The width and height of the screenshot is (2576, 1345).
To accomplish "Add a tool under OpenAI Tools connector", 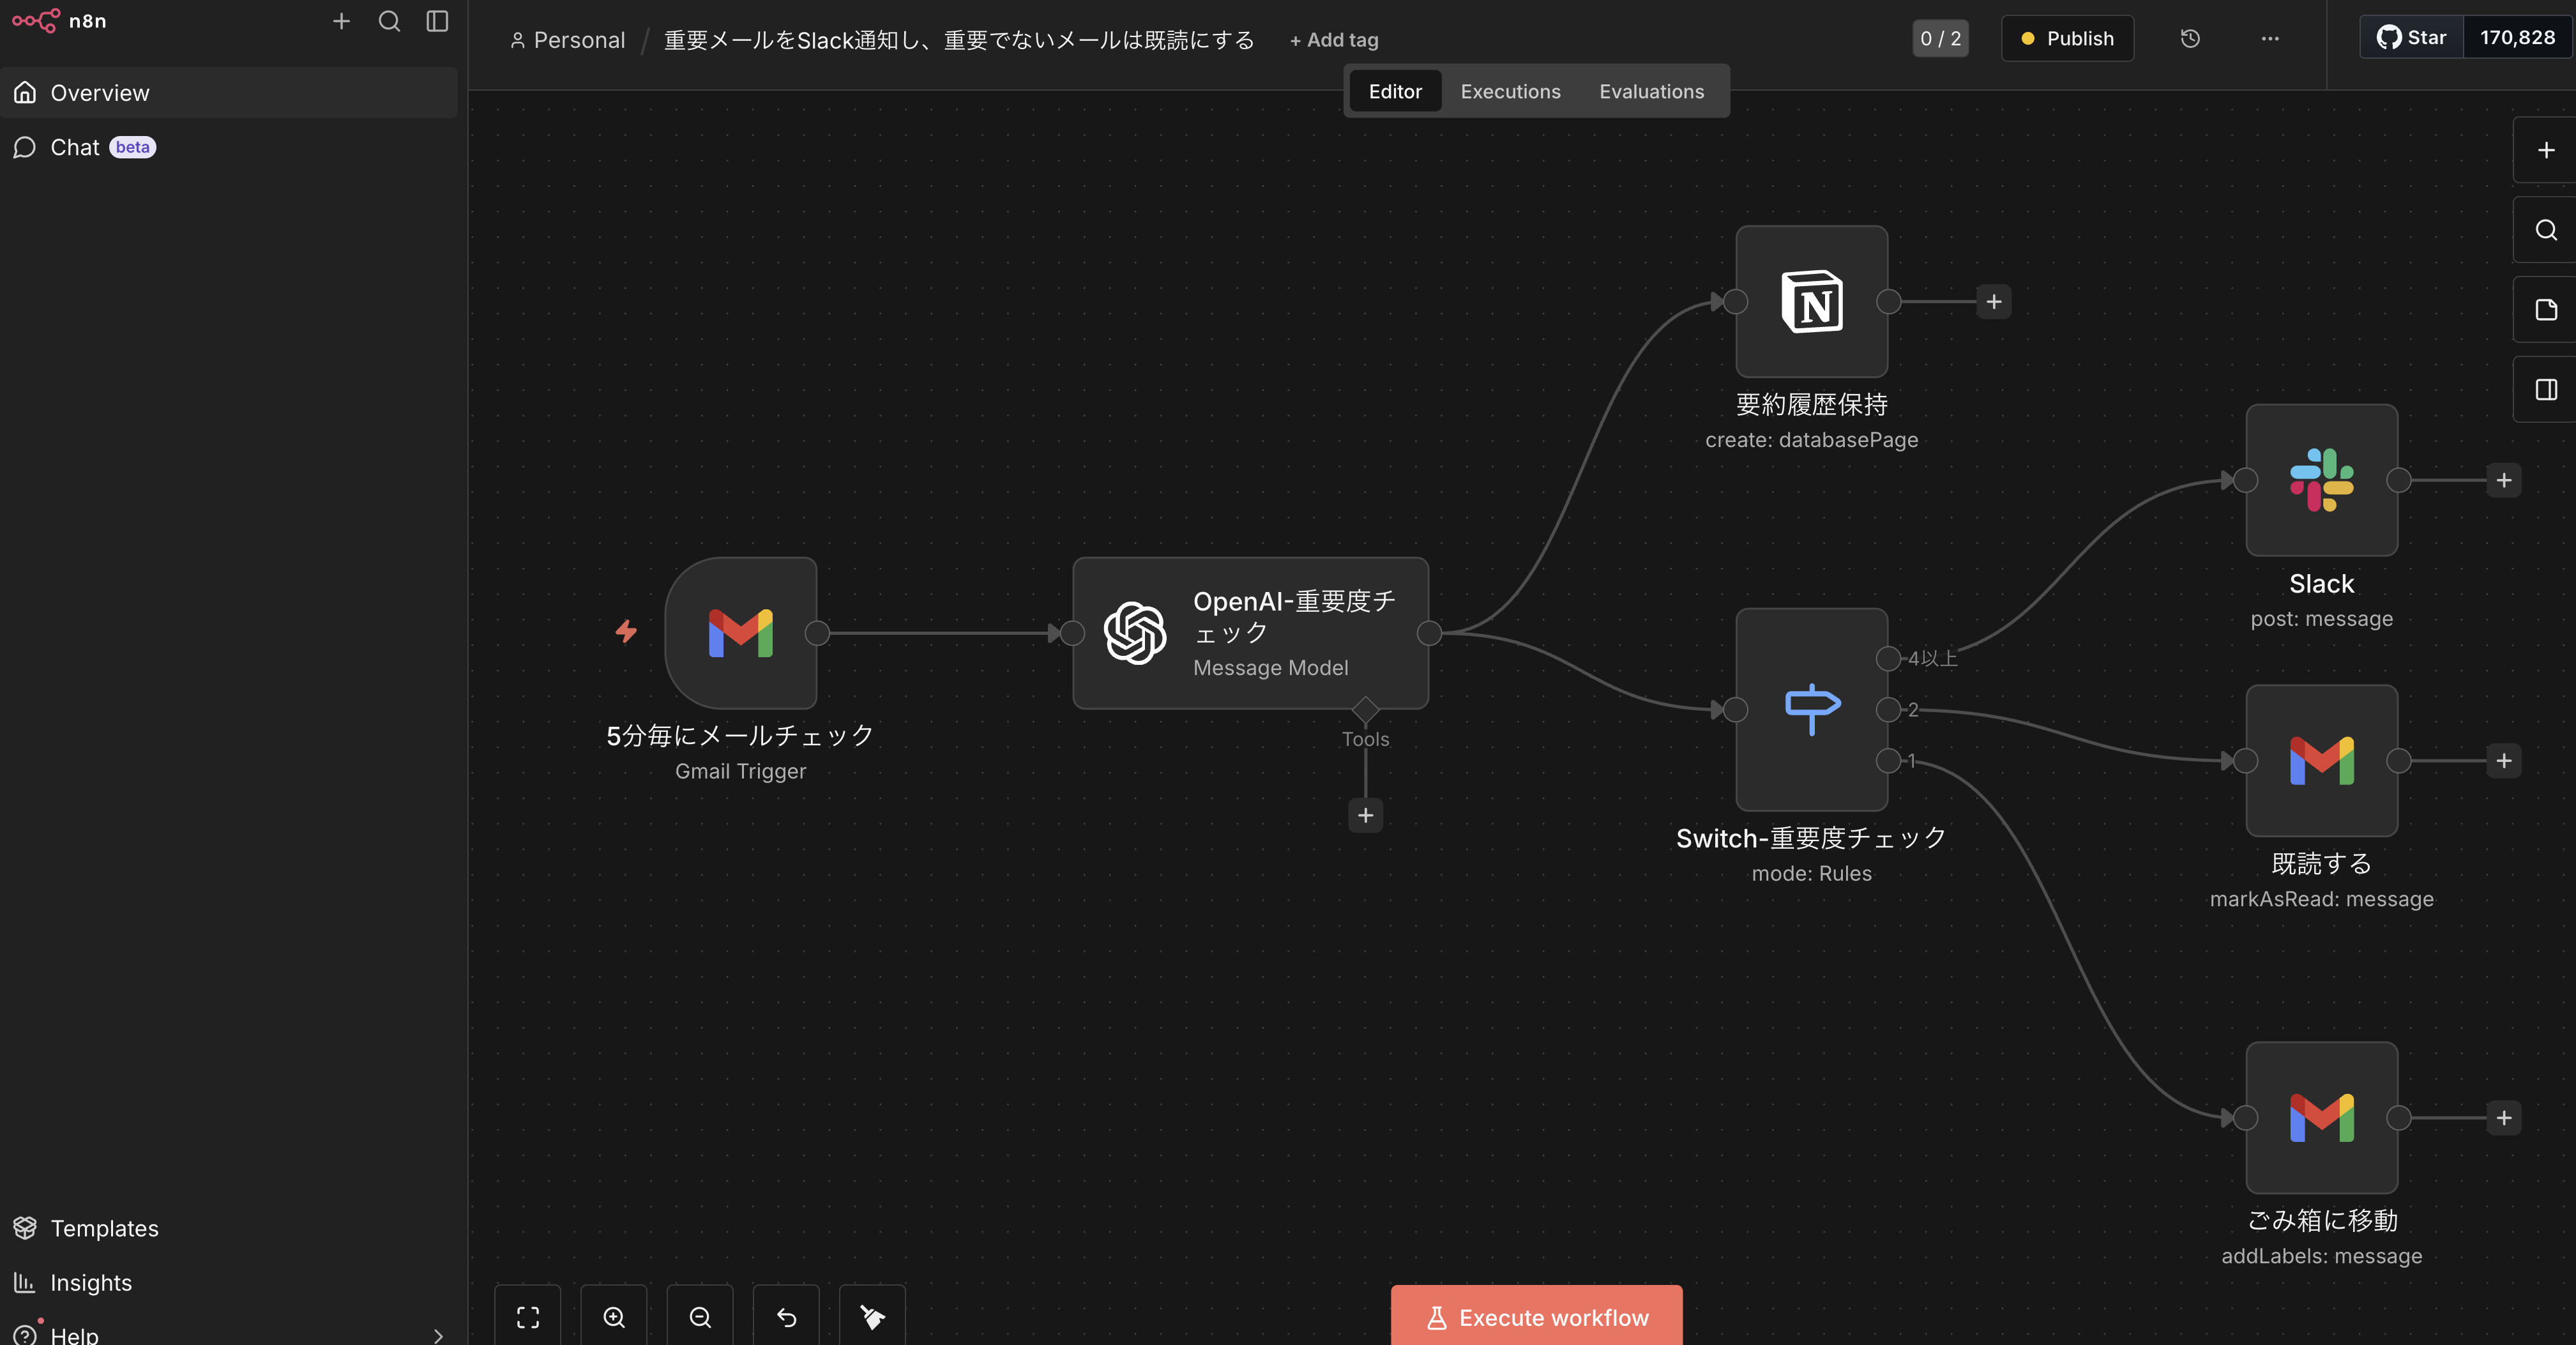I will click(1365, 815).
